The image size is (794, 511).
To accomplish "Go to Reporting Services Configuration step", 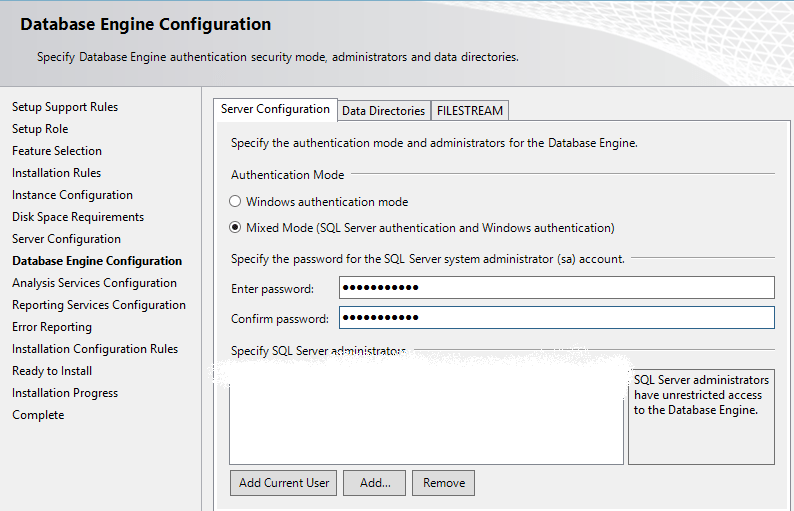I will coord(99,305).
